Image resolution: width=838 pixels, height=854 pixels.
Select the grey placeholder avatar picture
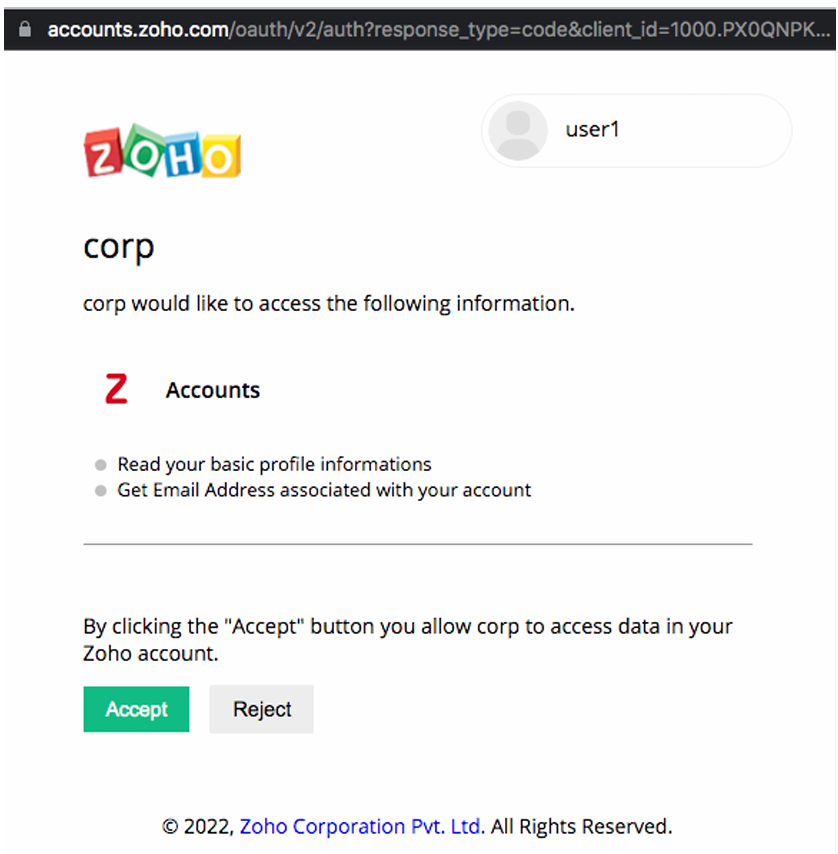coord(518,131)
